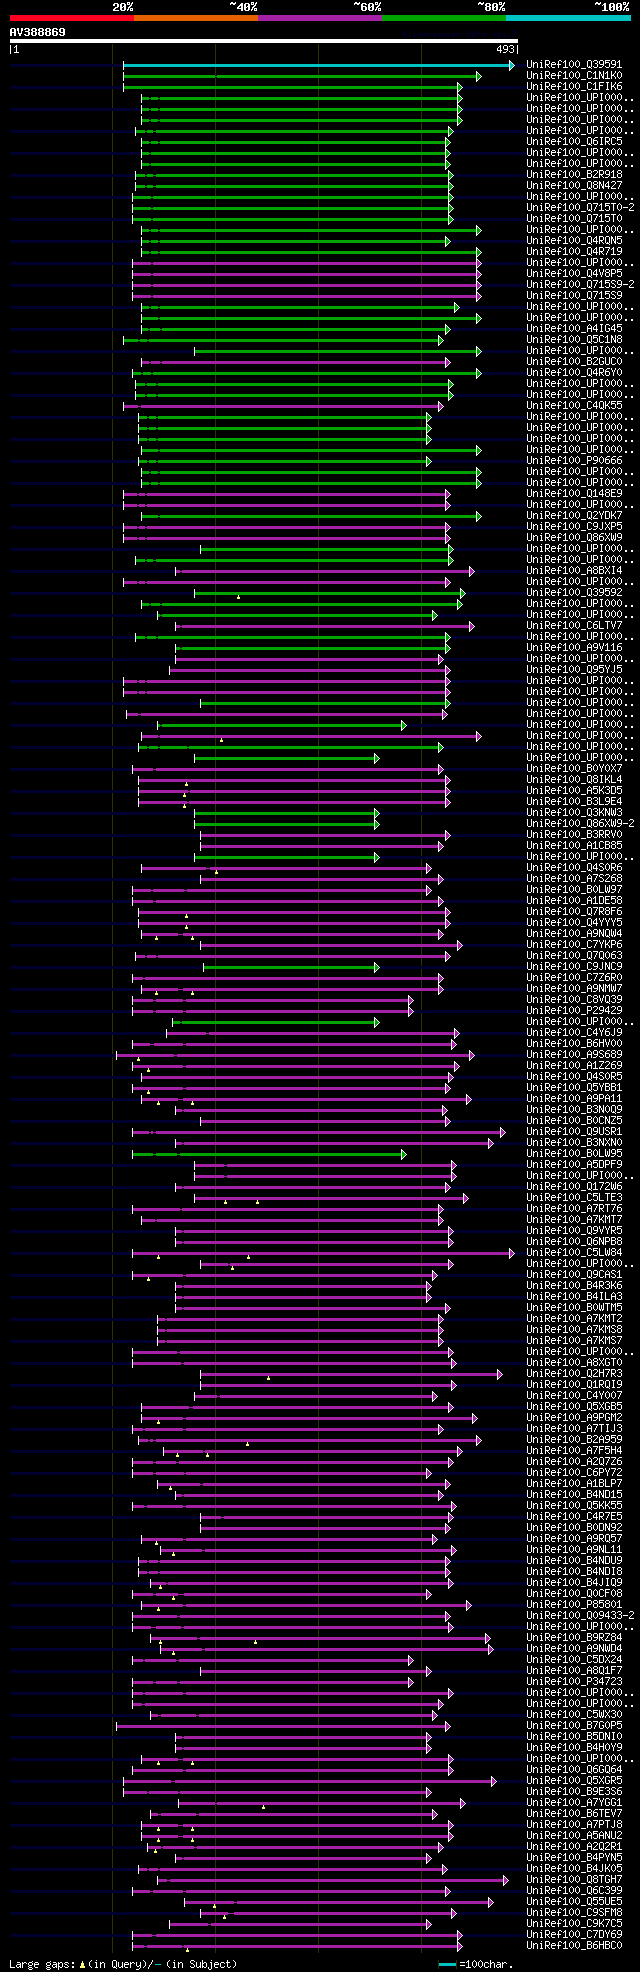
Task: Select the UniRef100_Q4RQN5 label
Action: click(x=574, y=241)
